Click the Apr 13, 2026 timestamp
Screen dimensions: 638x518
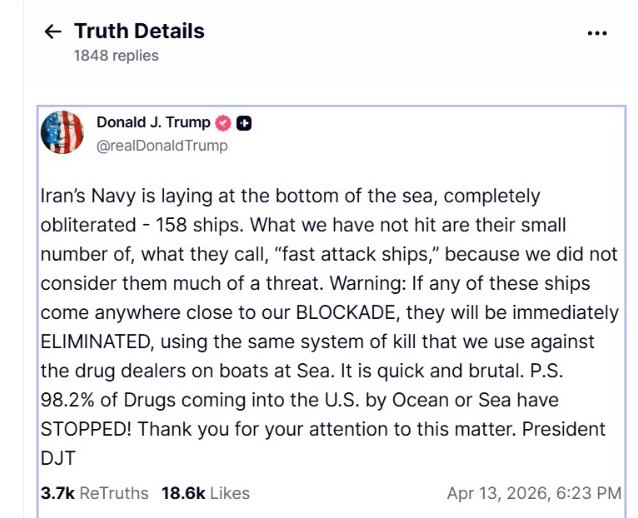coord(534,493)
